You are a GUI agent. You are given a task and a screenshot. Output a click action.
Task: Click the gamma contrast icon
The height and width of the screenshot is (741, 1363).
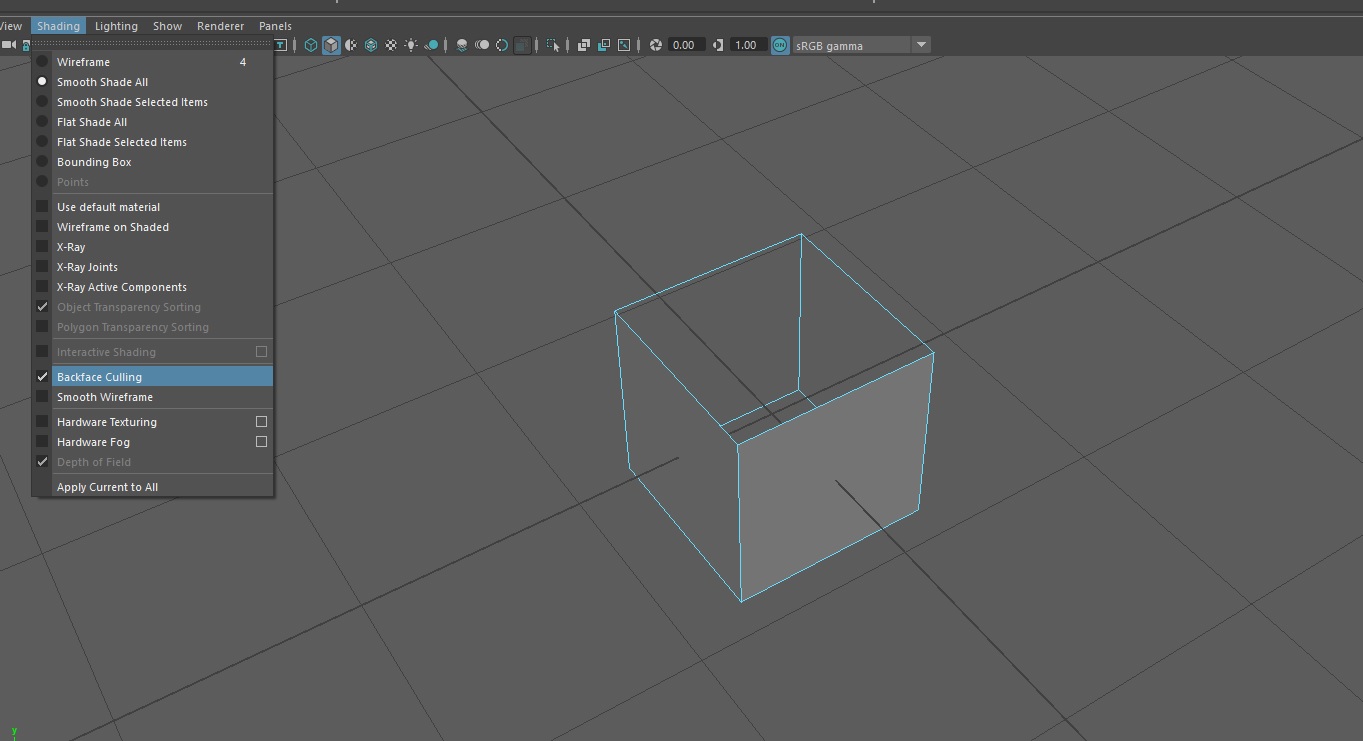[x=717, y=45]
